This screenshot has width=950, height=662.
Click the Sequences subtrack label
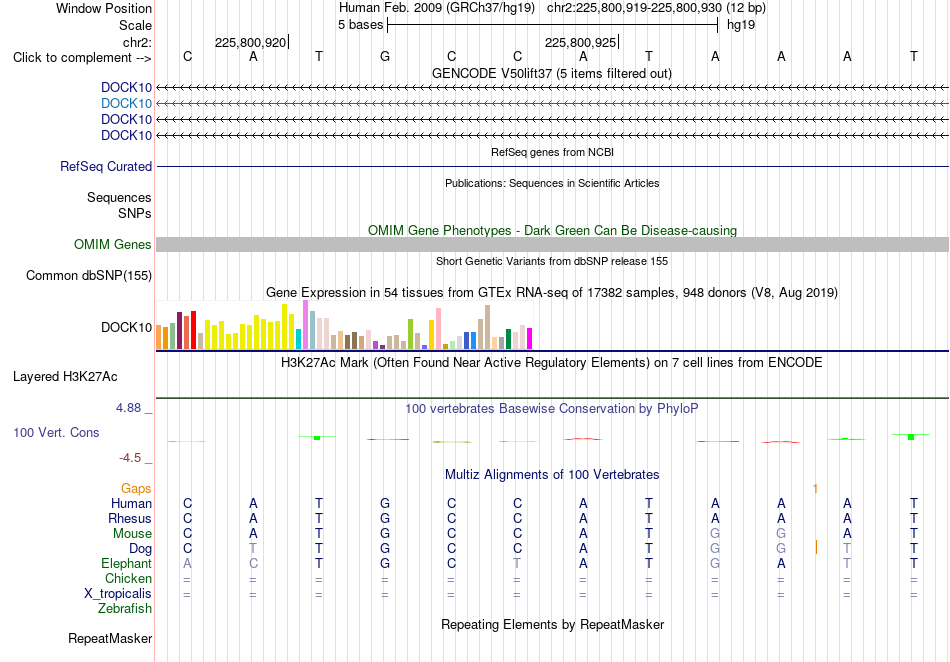click(119, 197)
